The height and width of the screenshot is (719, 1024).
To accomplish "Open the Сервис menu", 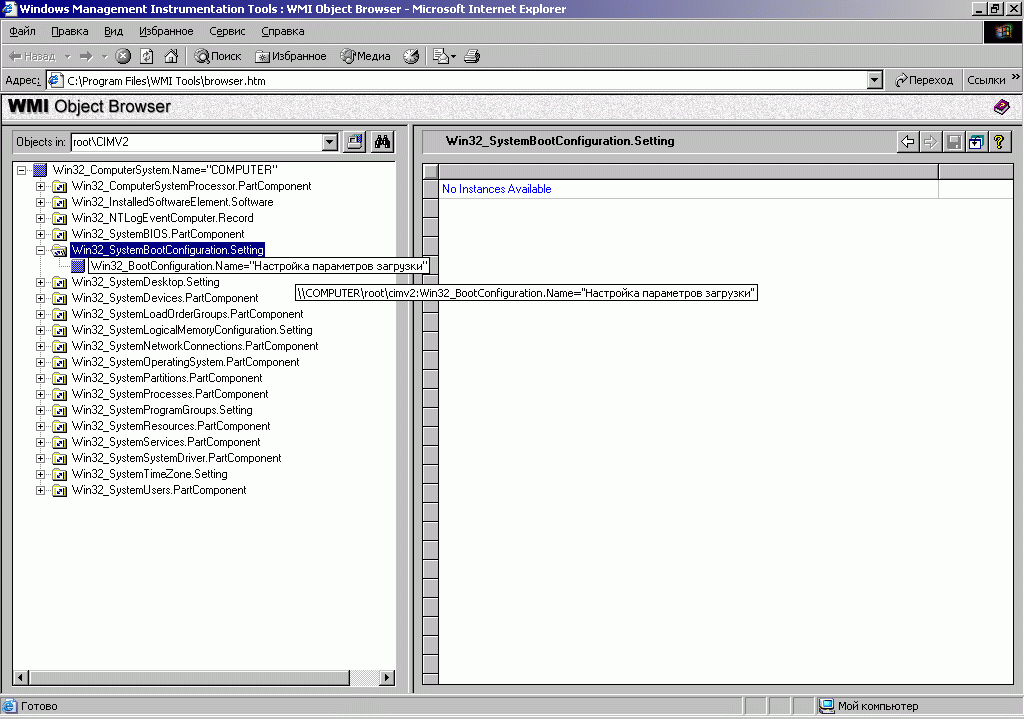I will point(227,31).
